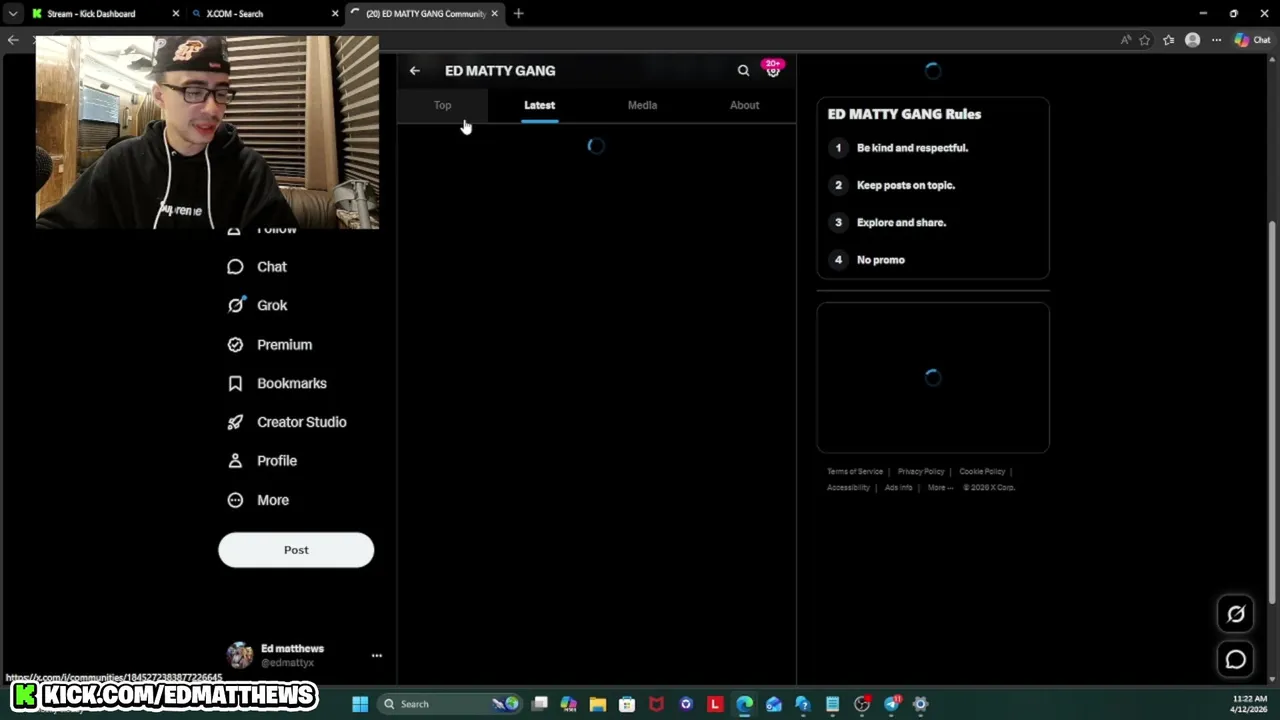This screenshot has width=1280, height=720.
Task: Toggle read aloud in address bar
Action: 1125,40
